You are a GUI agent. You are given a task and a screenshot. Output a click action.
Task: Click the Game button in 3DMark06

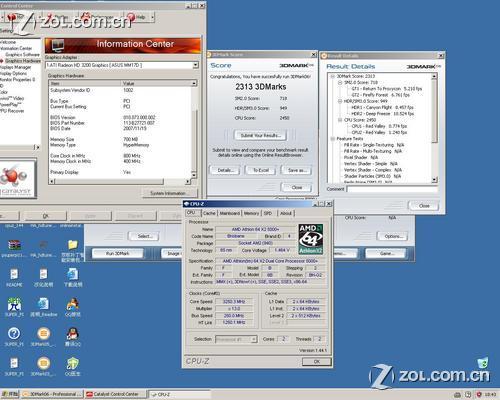click(385, 254)
